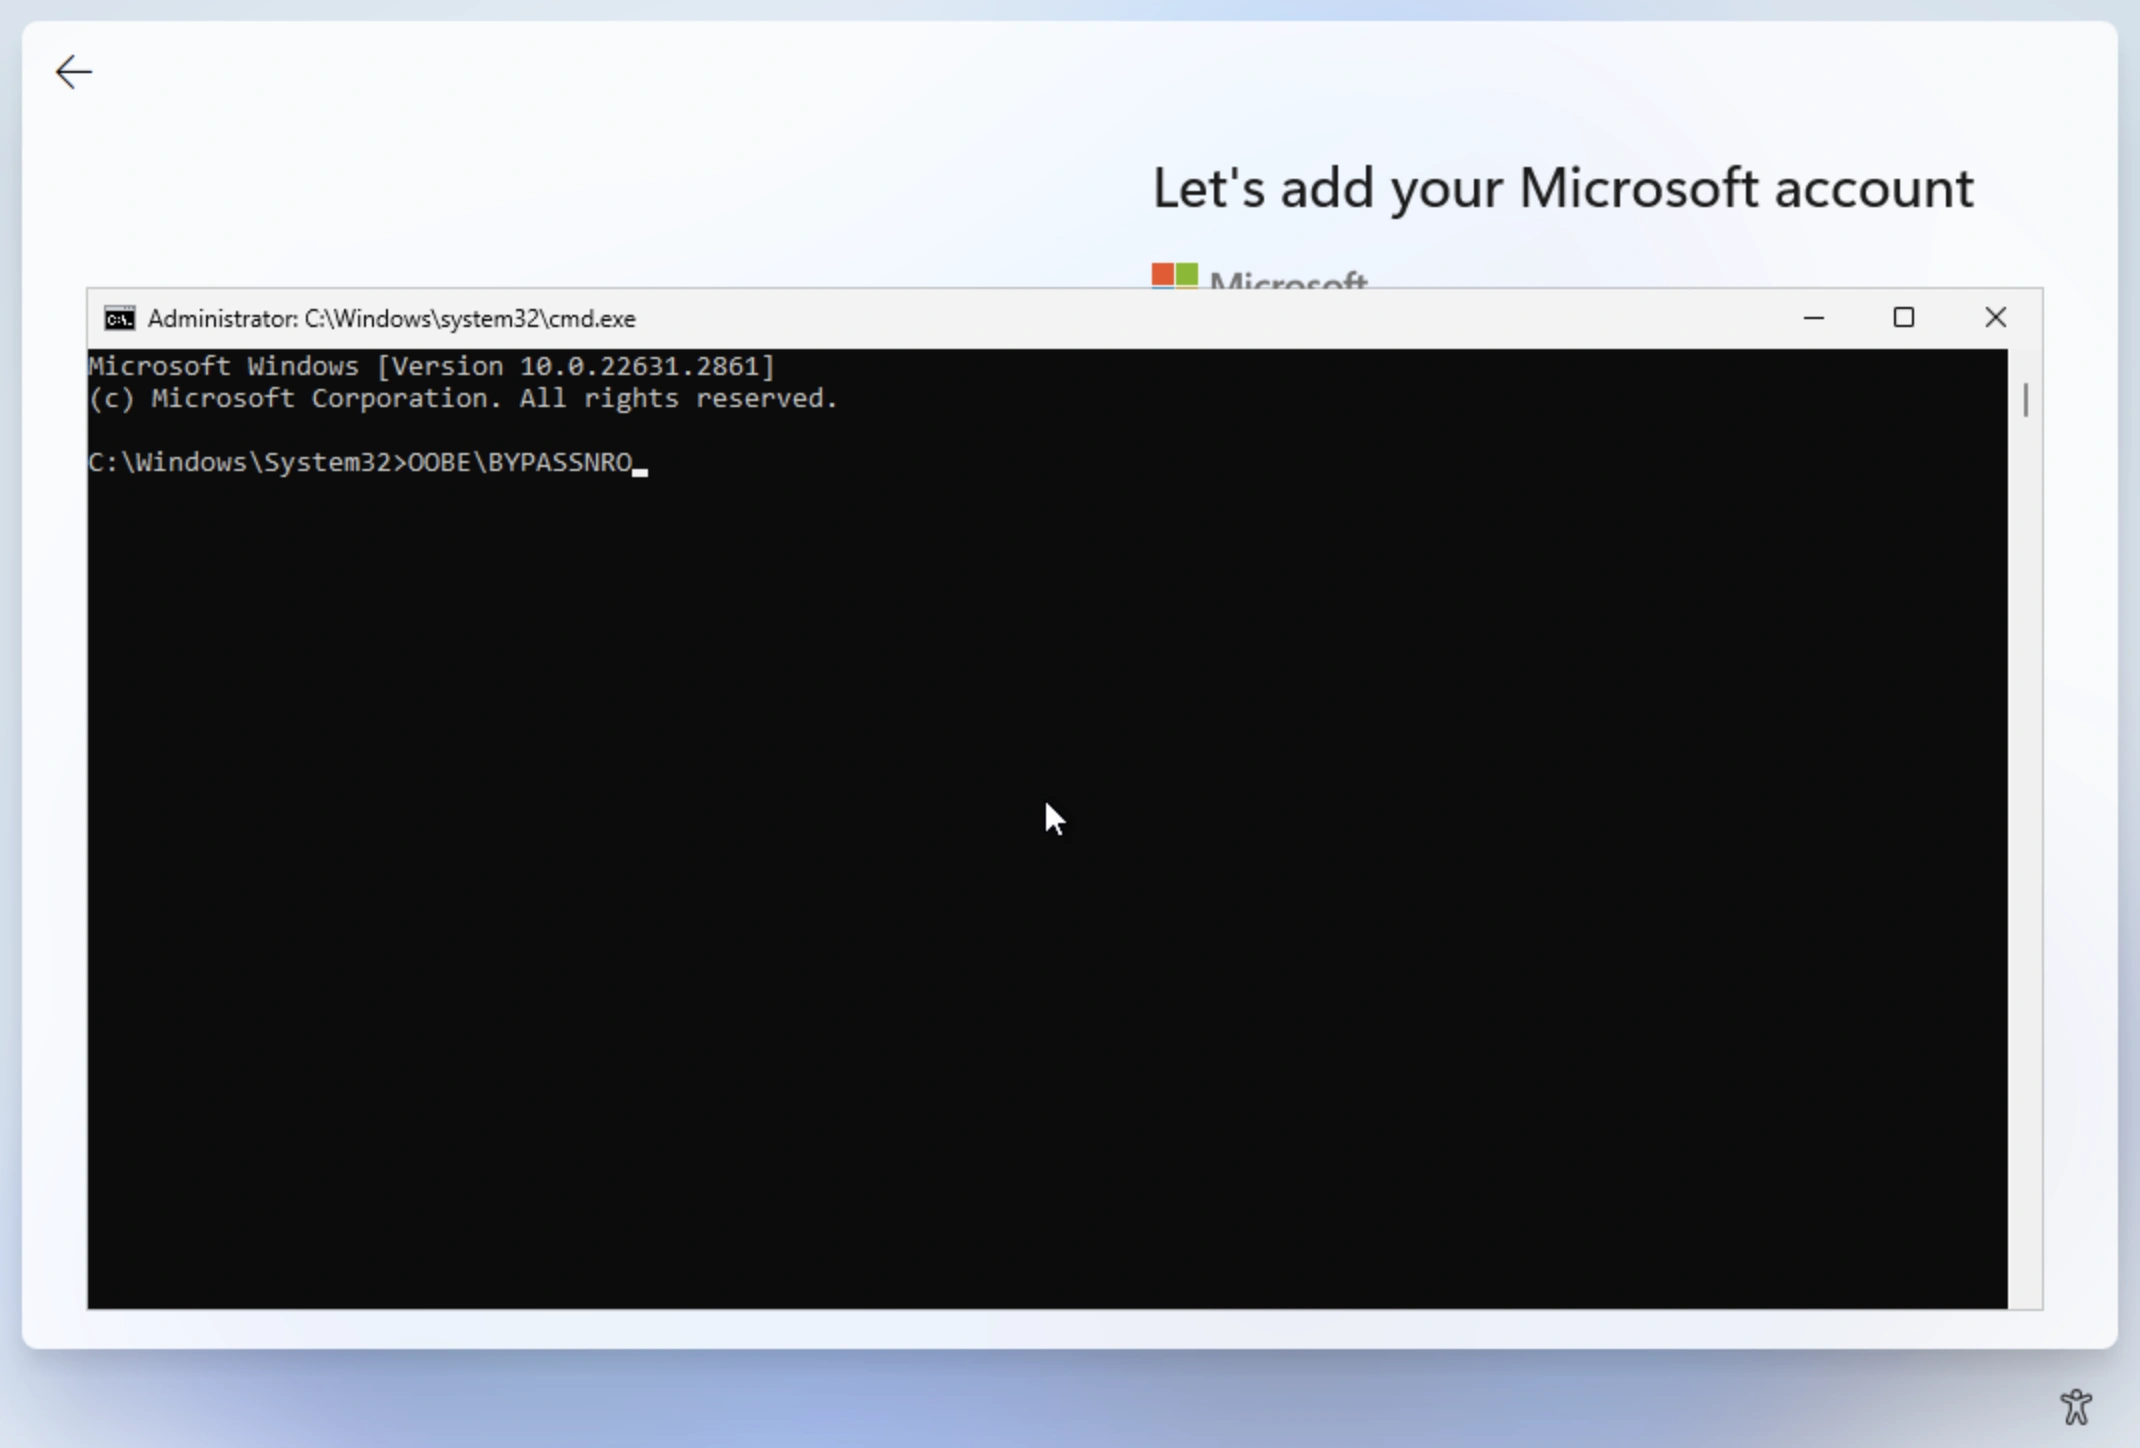This screenshot has height=1448, width=2140.
Task: Click the back arrow at top left
Action: pos(72,71)
